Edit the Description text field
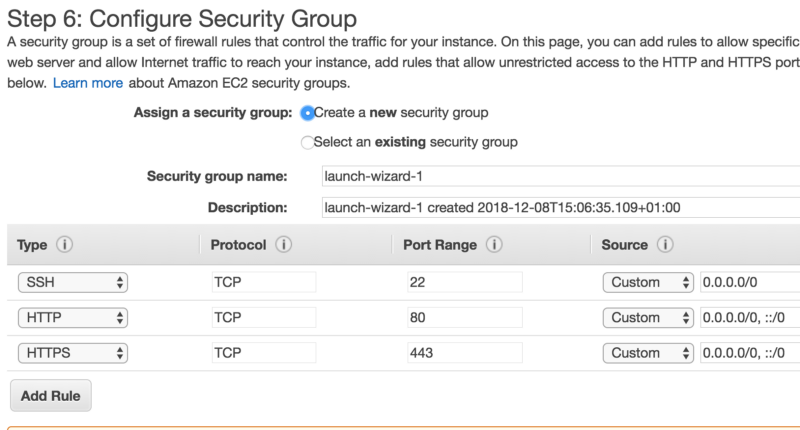This screenshot has width=800, height=430. pyautogui.click(x=561, y=208)
